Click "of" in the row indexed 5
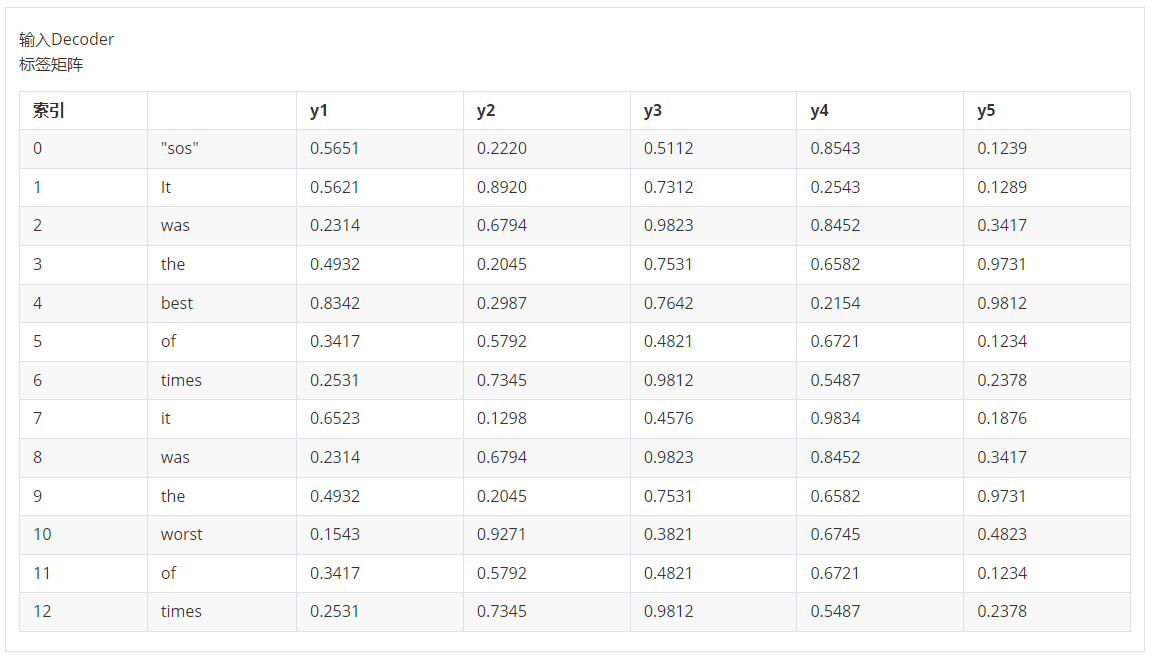 point(168,341)
